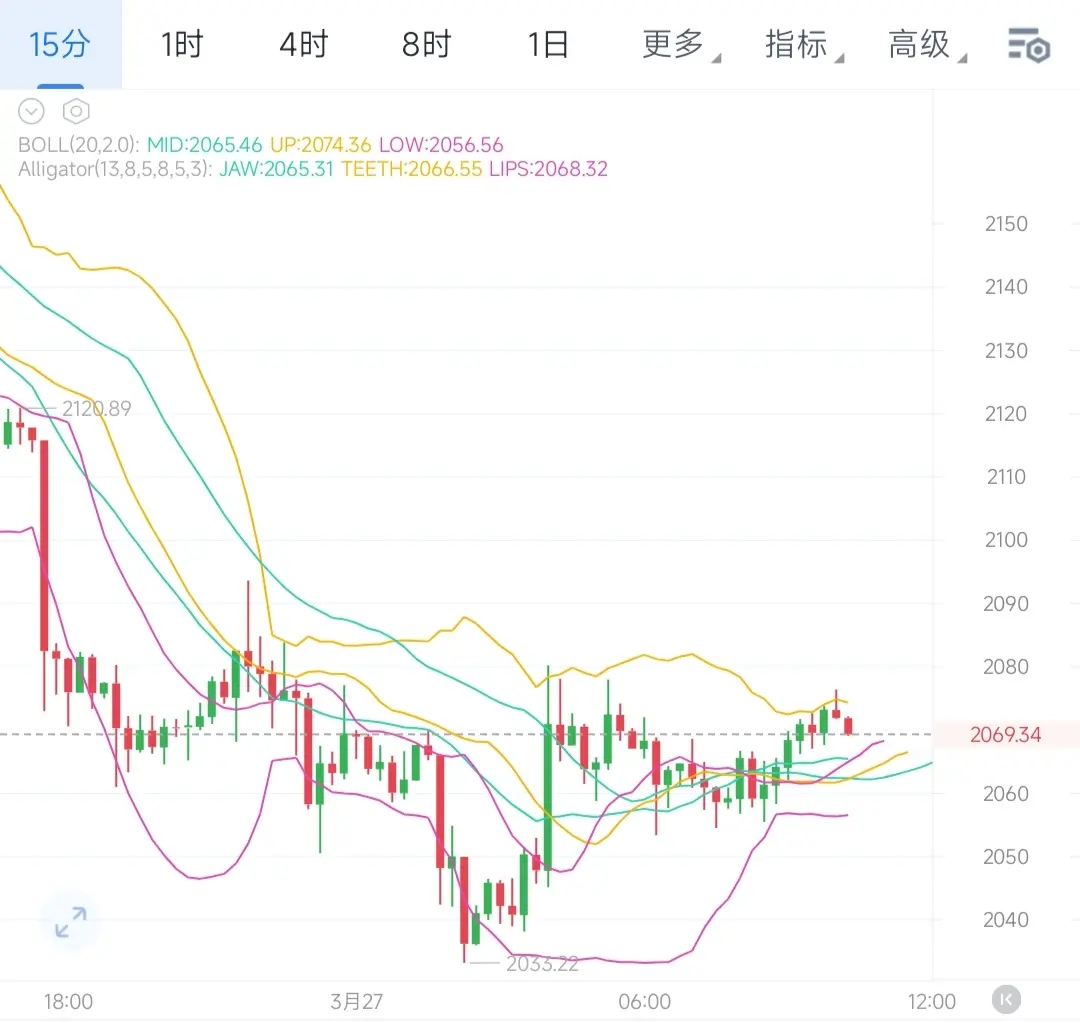Click the 2040 price axis label
Image resolution: width=1080 pixels, height=1023 pixels.
[x=1006, y=920]
